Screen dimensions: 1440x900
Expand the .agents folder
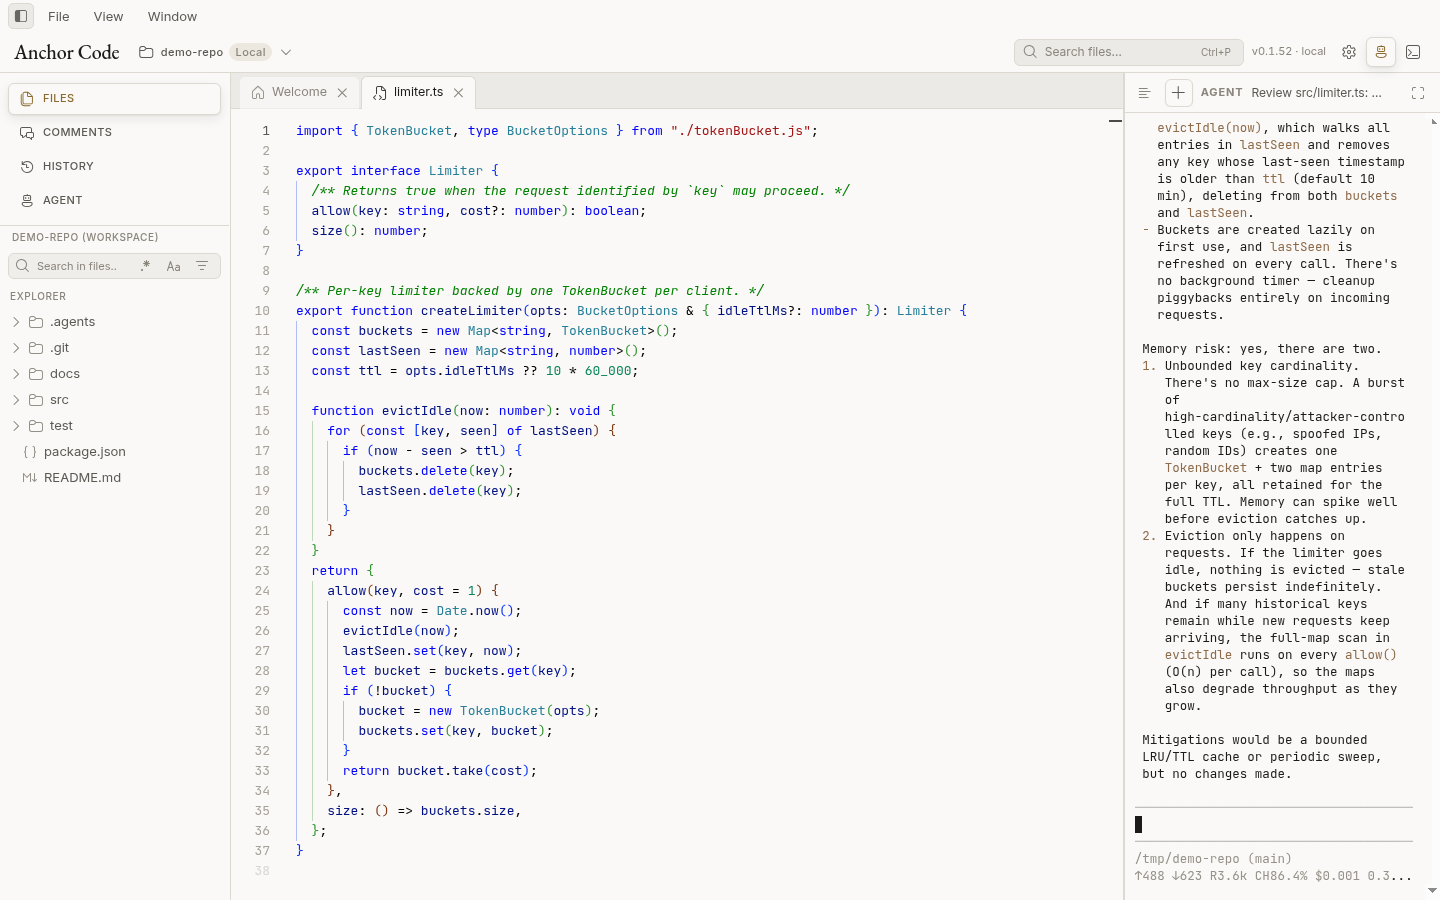point(115,322)
